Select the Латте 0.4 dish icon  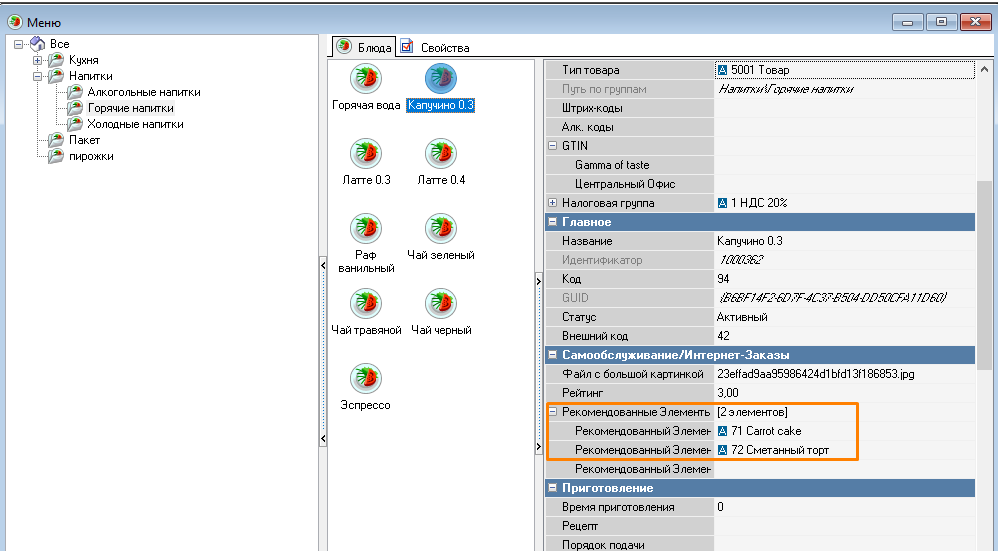(441, 154)
